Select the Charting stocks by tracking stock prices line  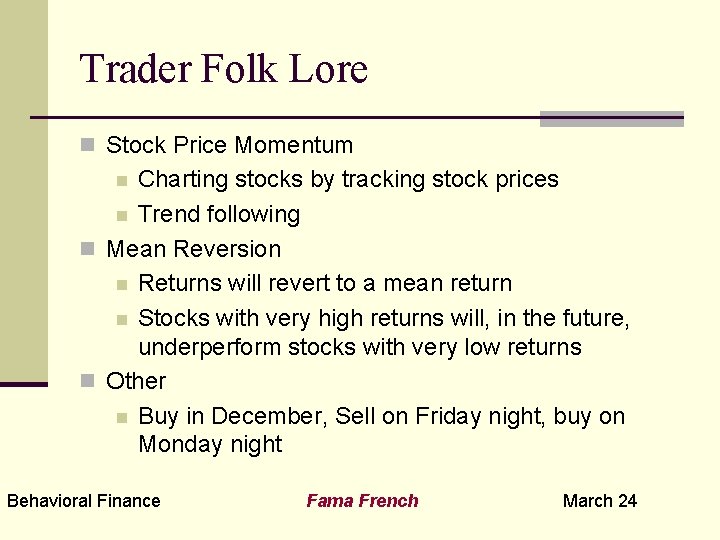click(x=348, y=180)
